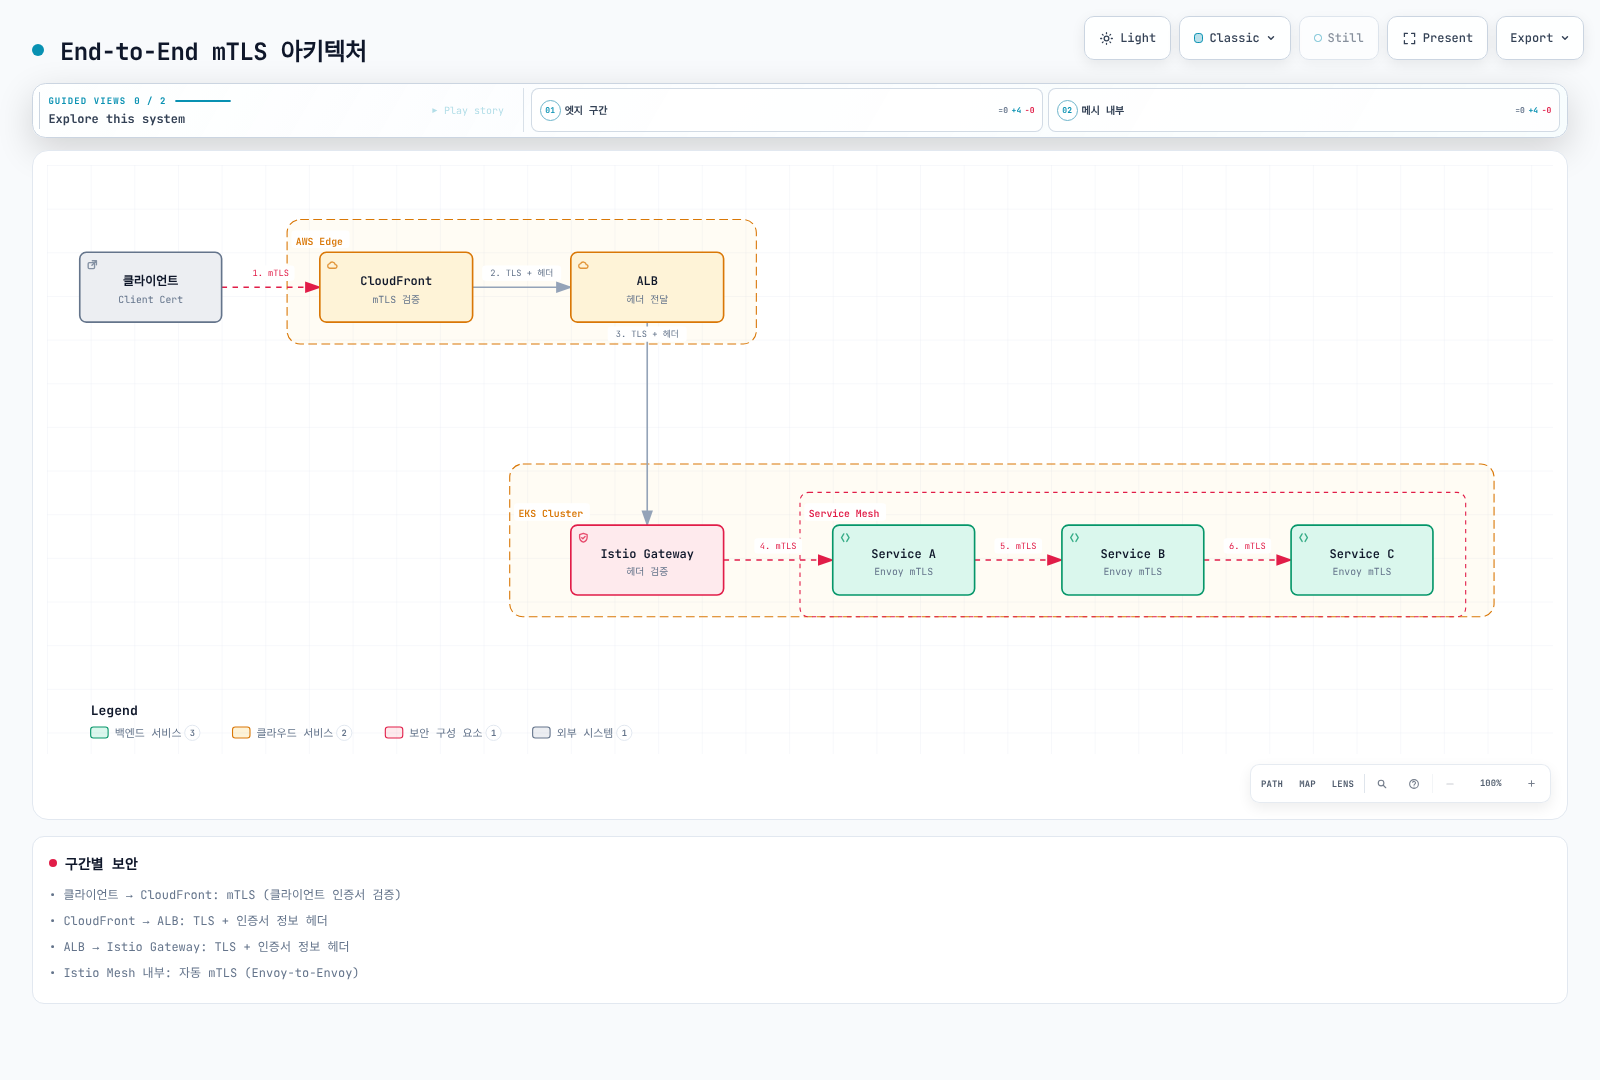This screenshot has width=1600, height=1080.
Task: Toggle the 클라우드 서비스 legend swatch
Action: [x=241, y=733]
